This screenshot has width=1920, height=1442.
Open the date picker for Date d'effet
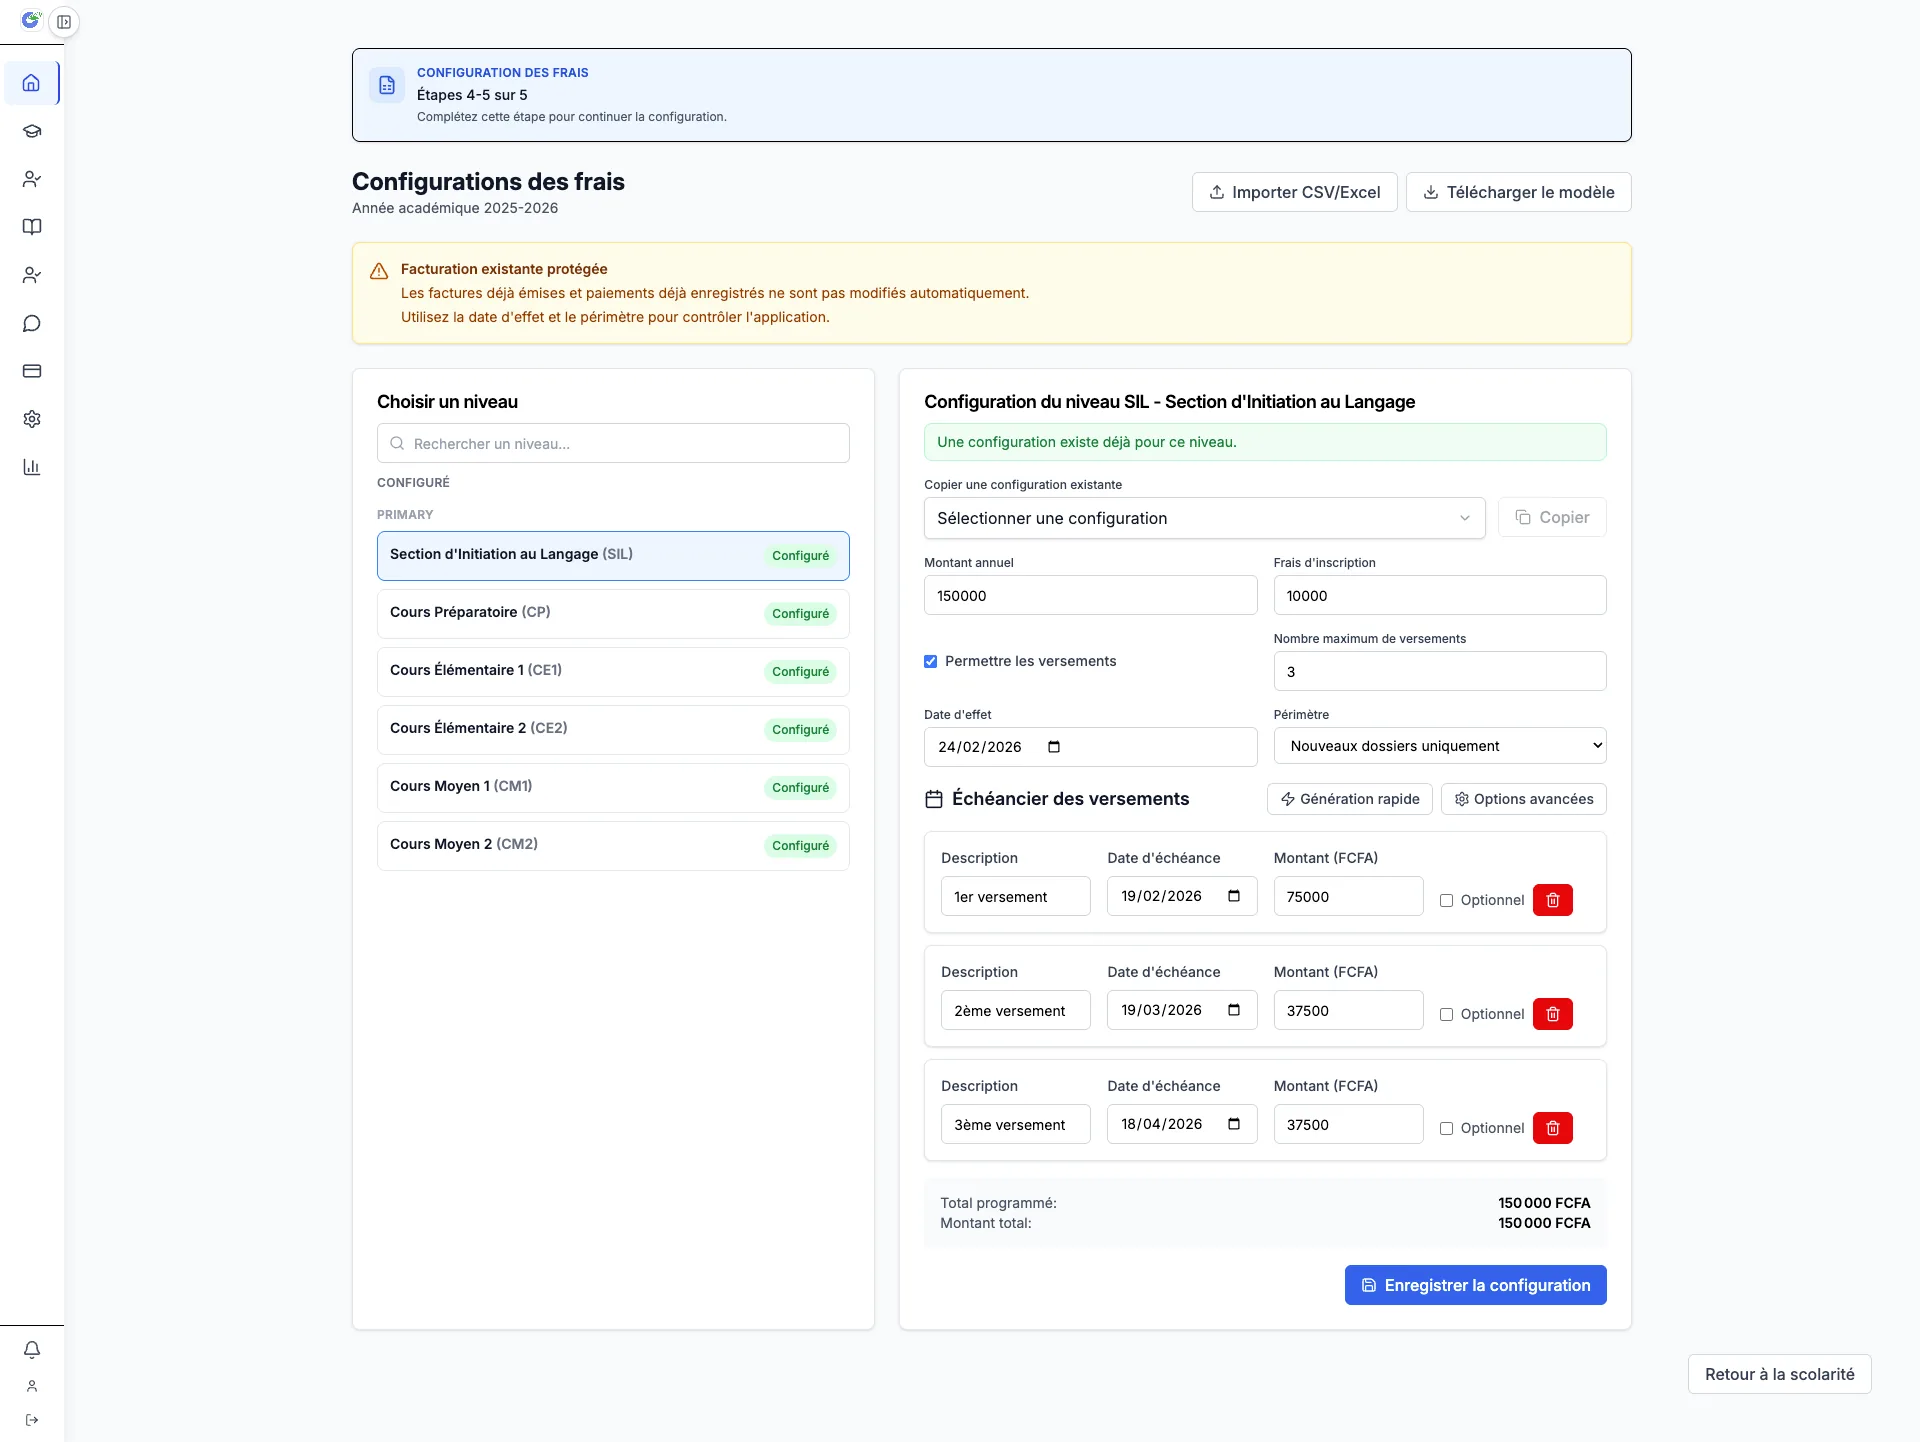[x=1054, y=746]
